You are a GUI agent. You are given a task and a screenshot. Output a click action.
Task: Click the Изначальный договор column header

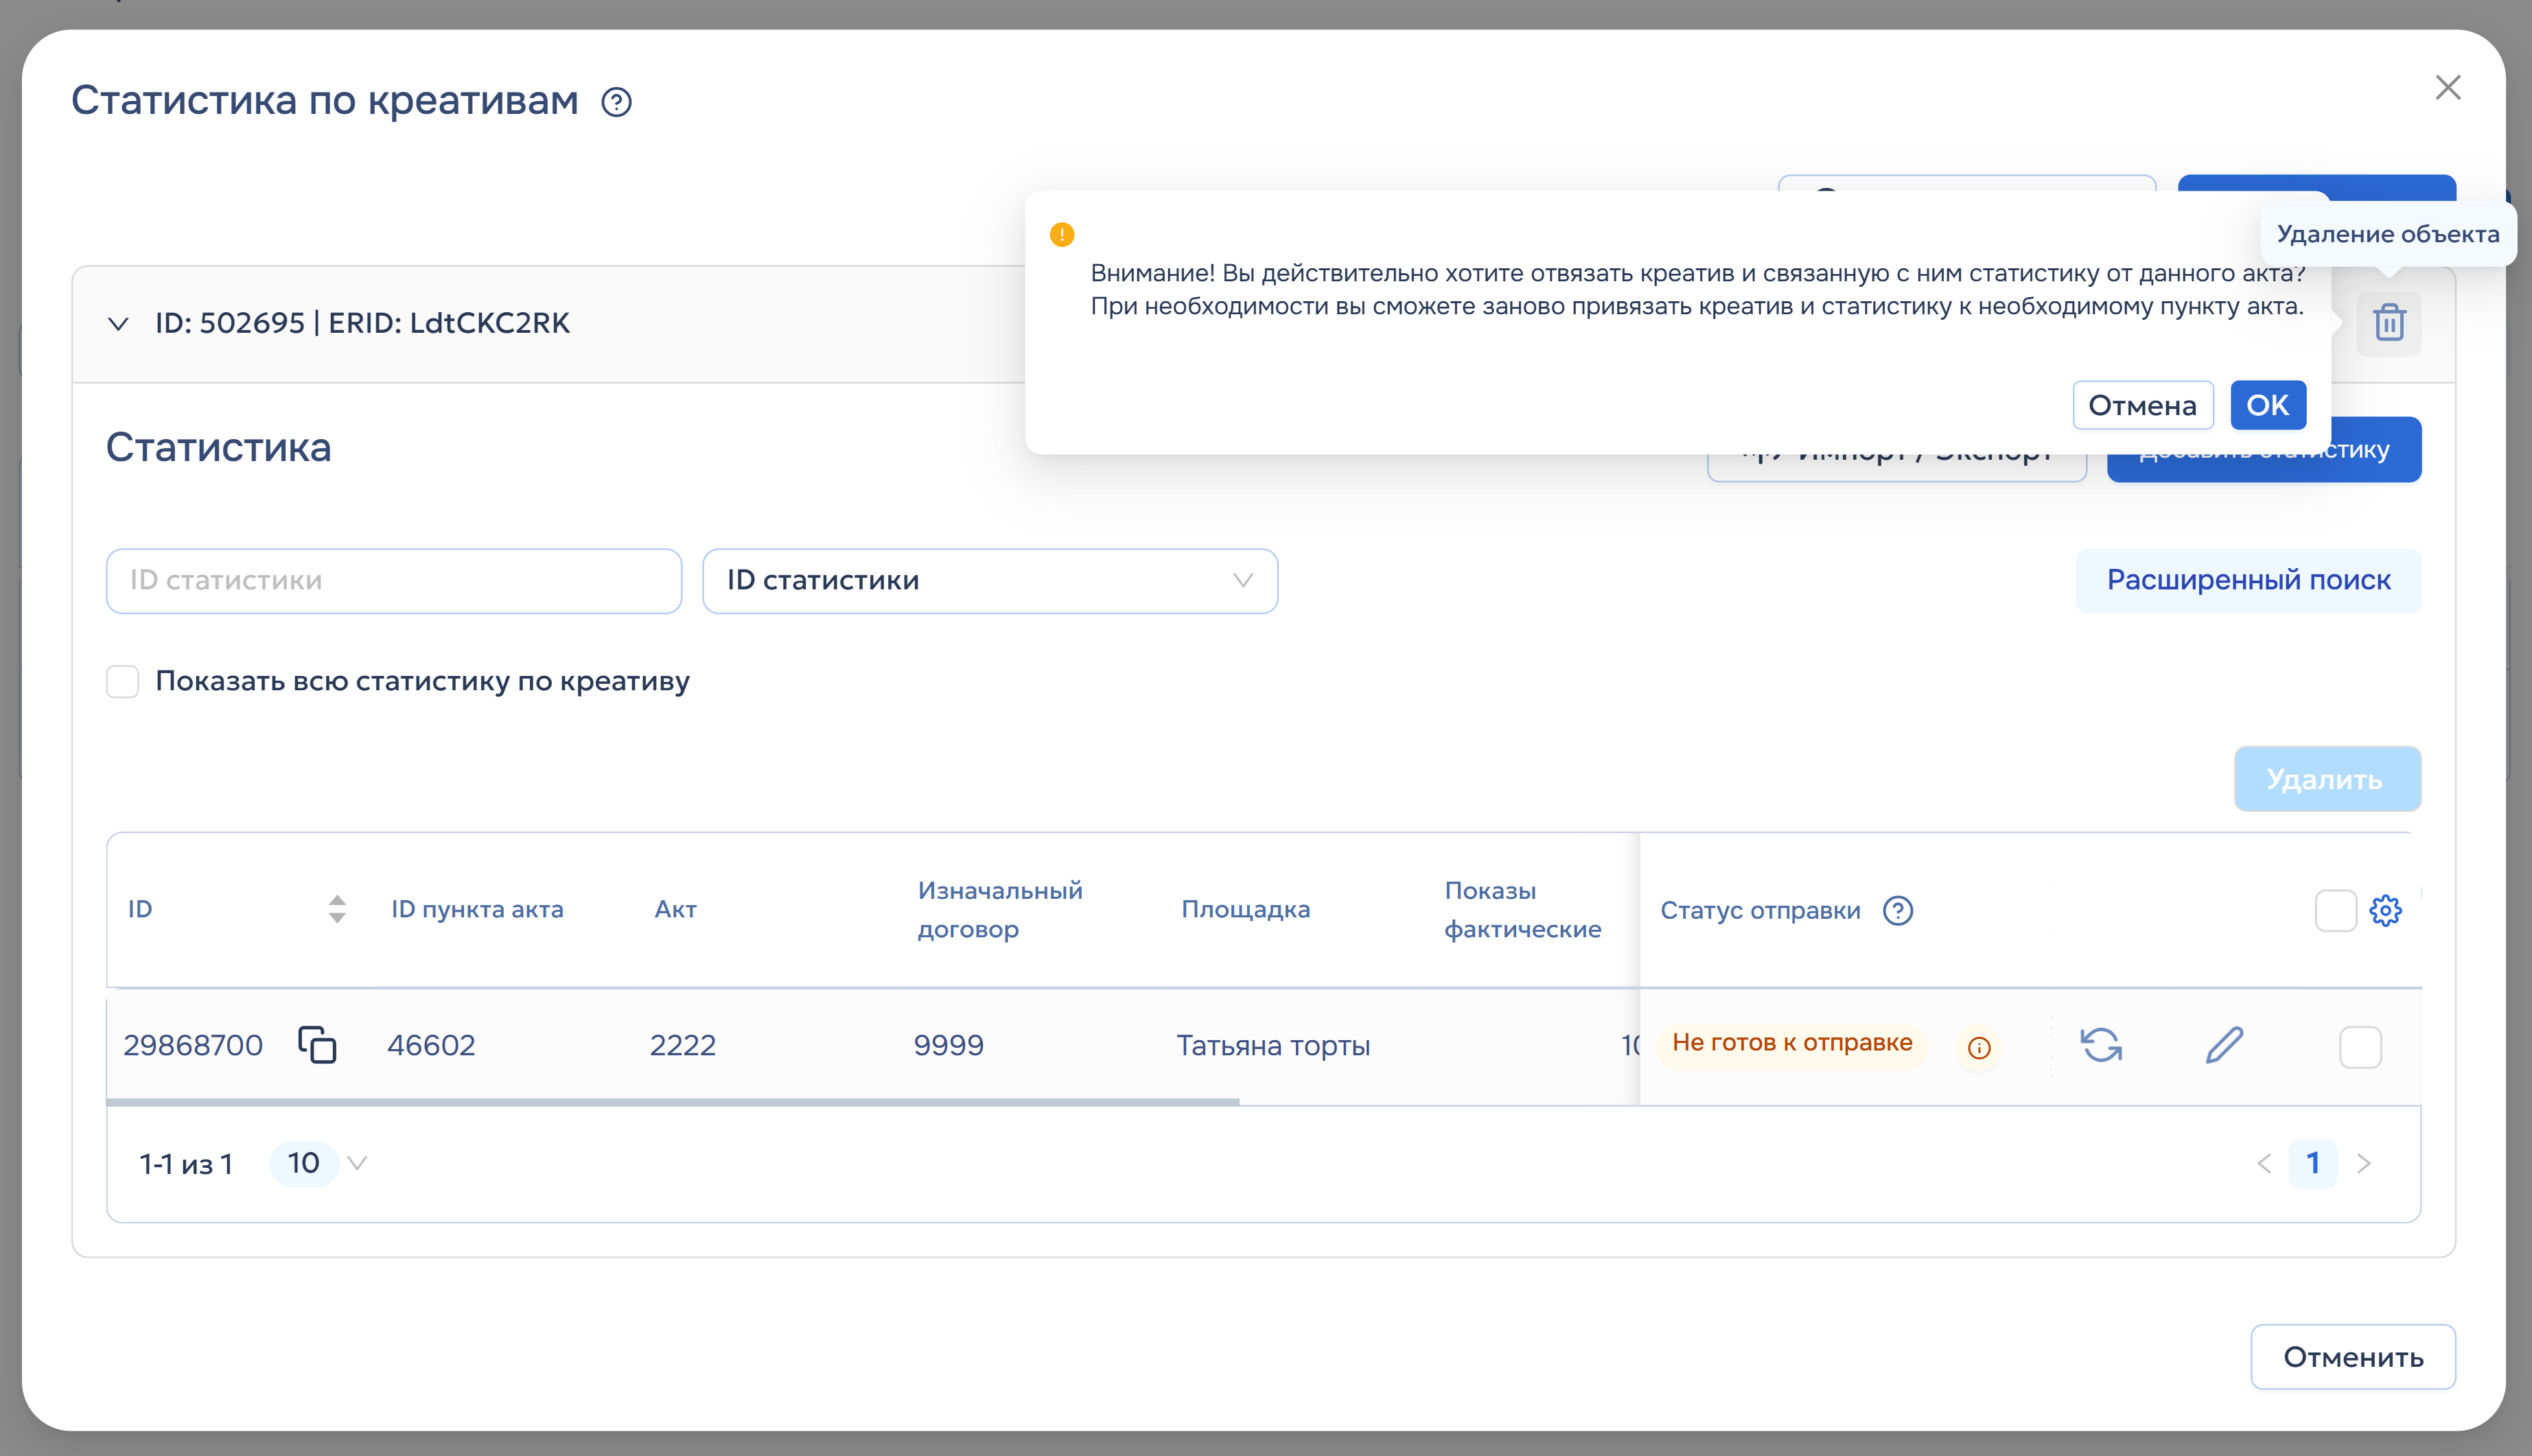click(1000, 910)
